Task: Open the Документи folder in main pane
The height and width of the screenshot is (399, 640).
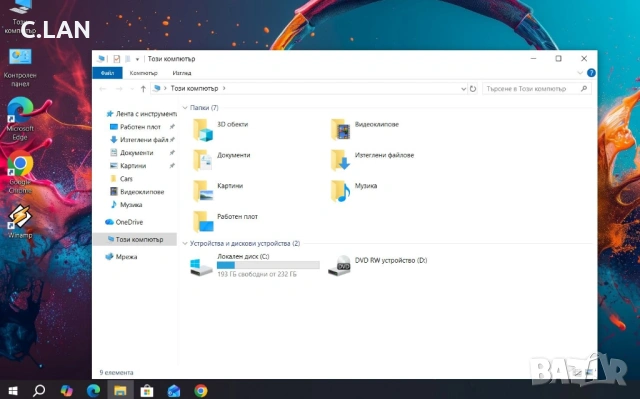Action: [x=222, y=160]
